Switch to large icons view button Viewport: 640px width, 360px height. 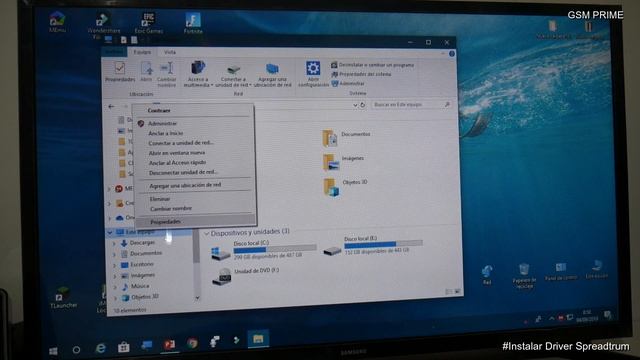[x=458, y=291]
